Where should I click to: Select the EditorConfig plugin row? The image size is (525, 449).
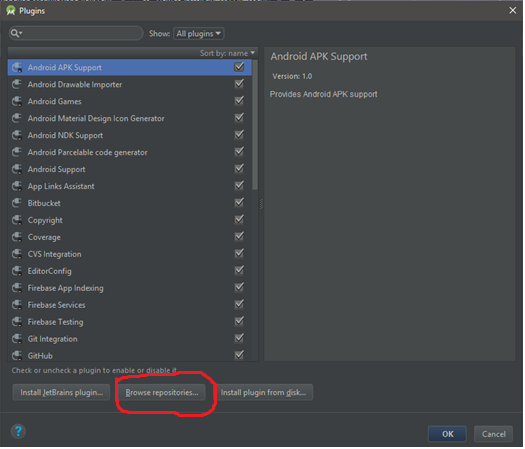pos(130,271)
